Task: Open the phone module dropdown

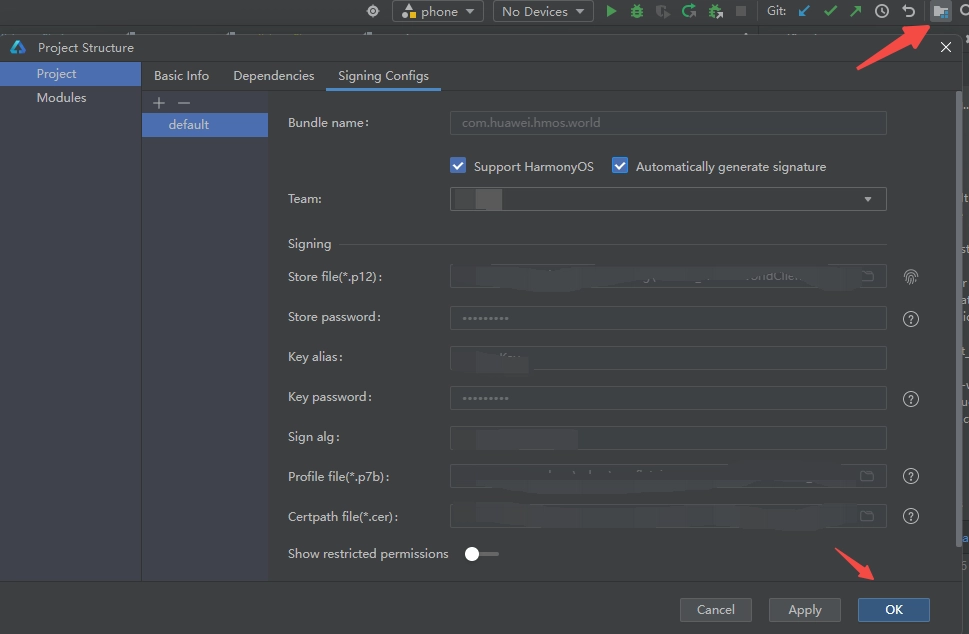Action: point(438,12)
